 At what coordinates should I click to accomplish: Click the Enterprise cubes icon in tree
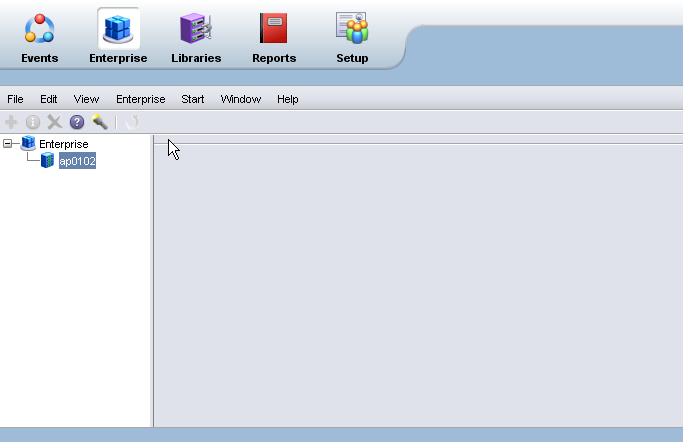pyautogui.click(x=28, y=143)
